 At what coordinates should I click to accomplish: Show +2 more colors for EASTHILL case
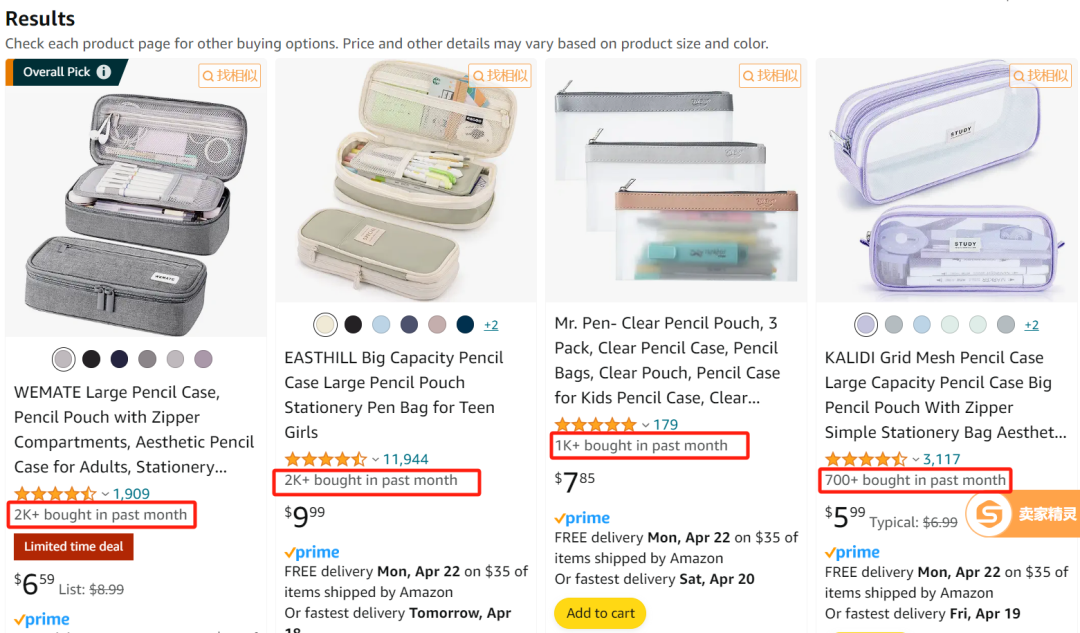[x=491, y=325]
